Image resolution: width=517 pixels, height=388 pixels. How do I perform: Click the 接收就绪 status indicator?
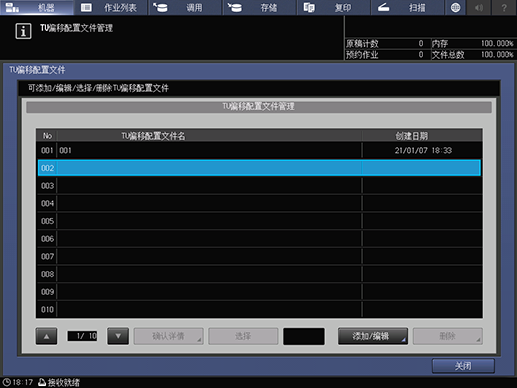[x=59, y=382]
